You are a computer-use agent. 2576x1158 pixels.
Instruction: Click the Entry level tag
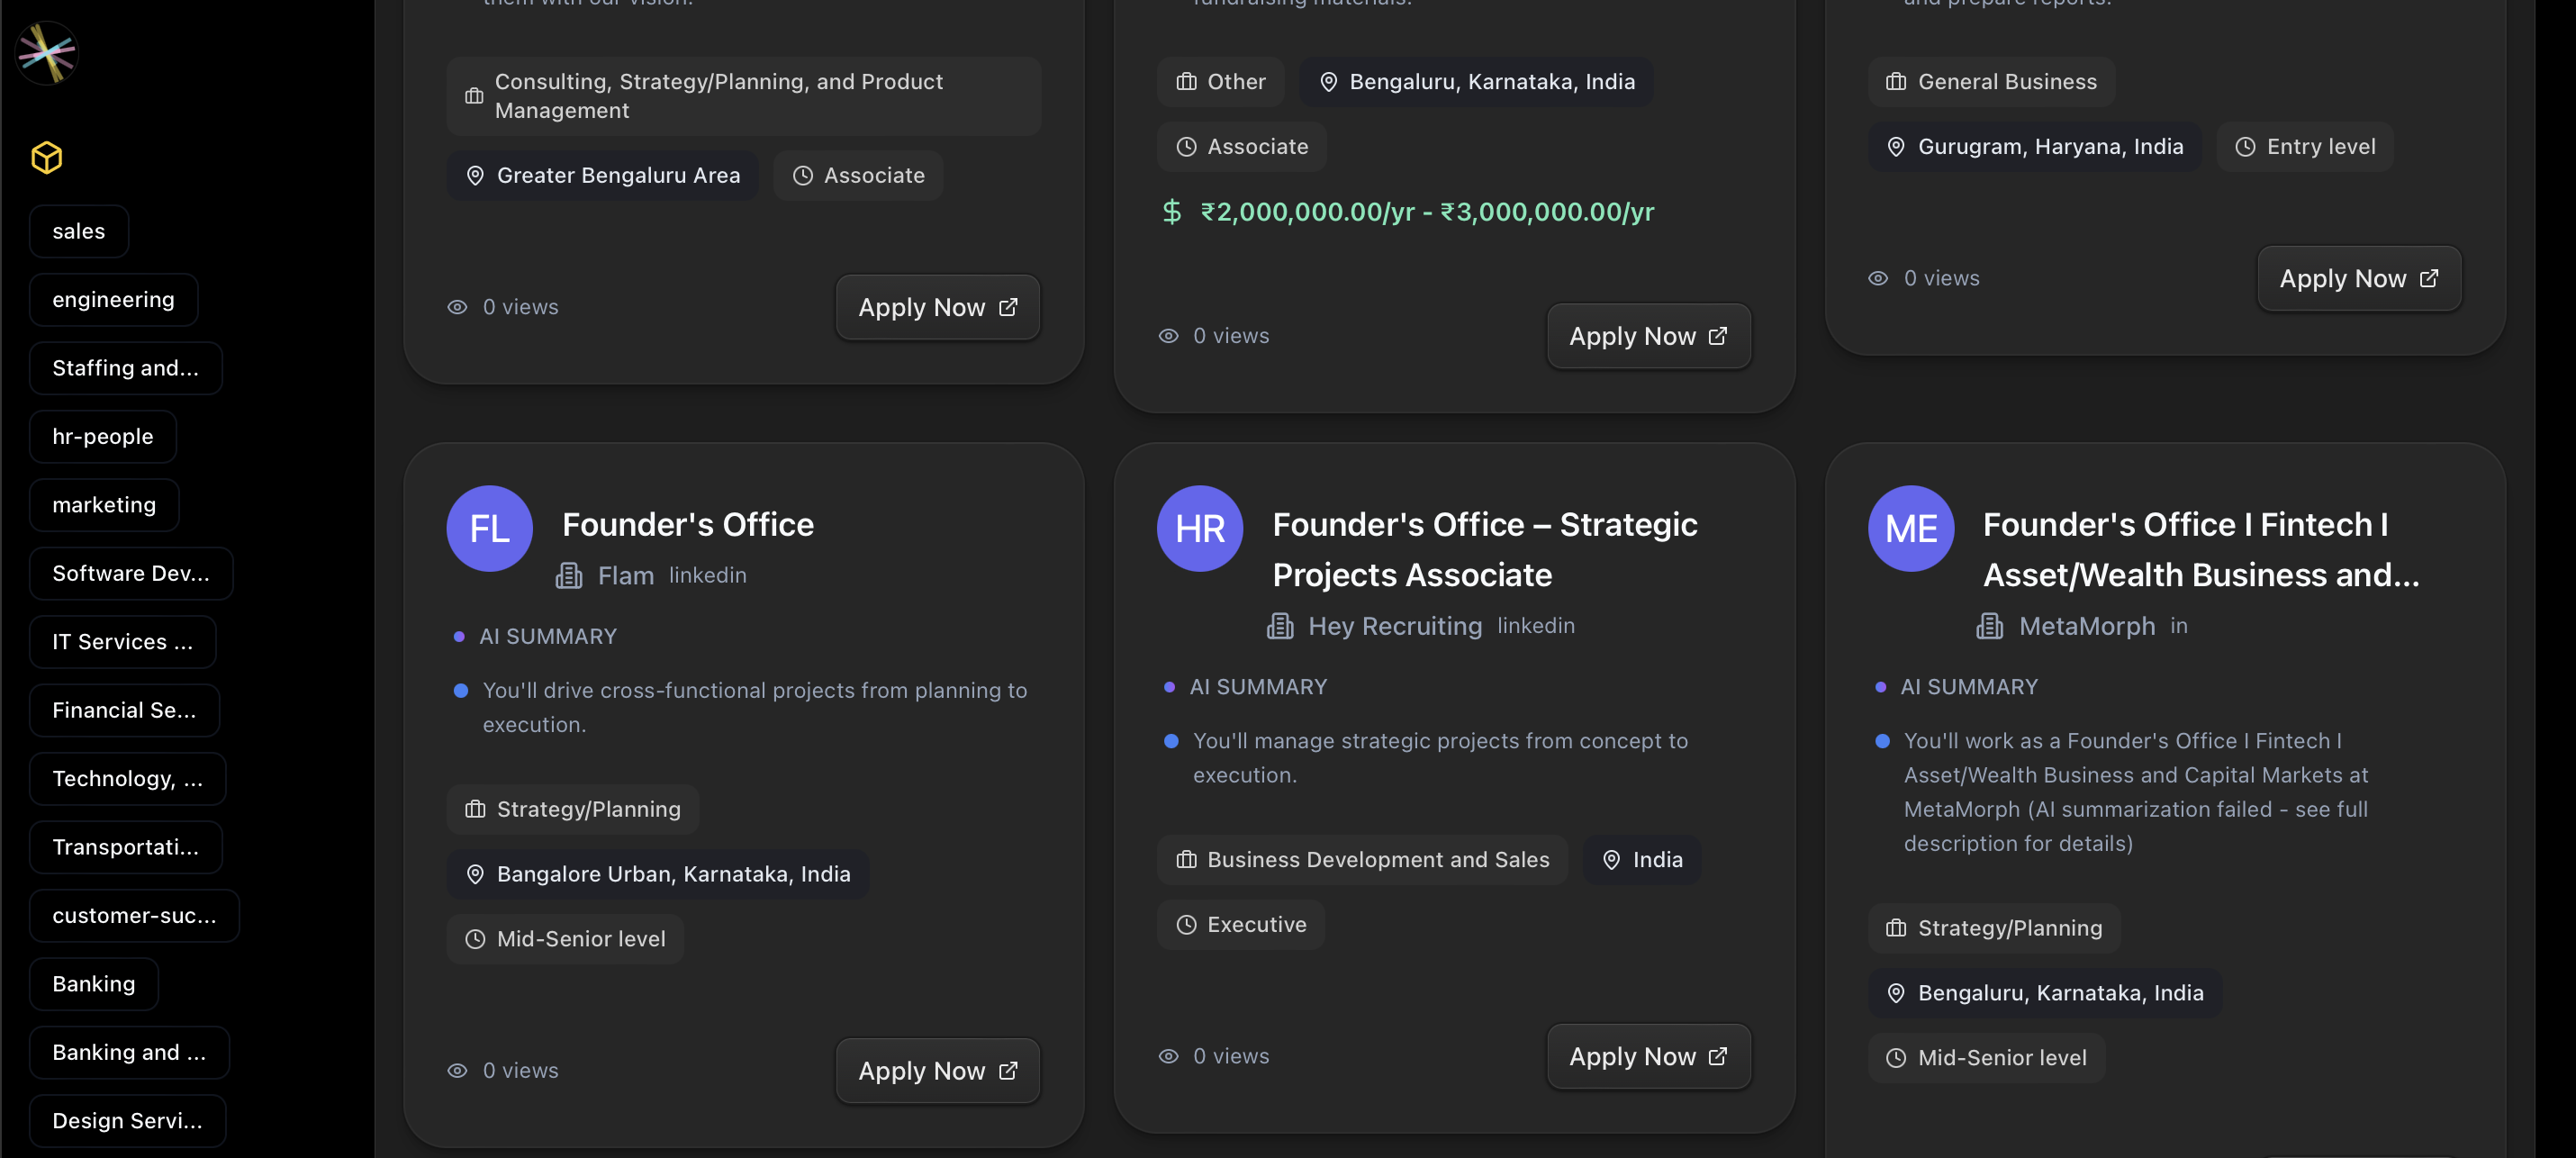(2304, 147)
